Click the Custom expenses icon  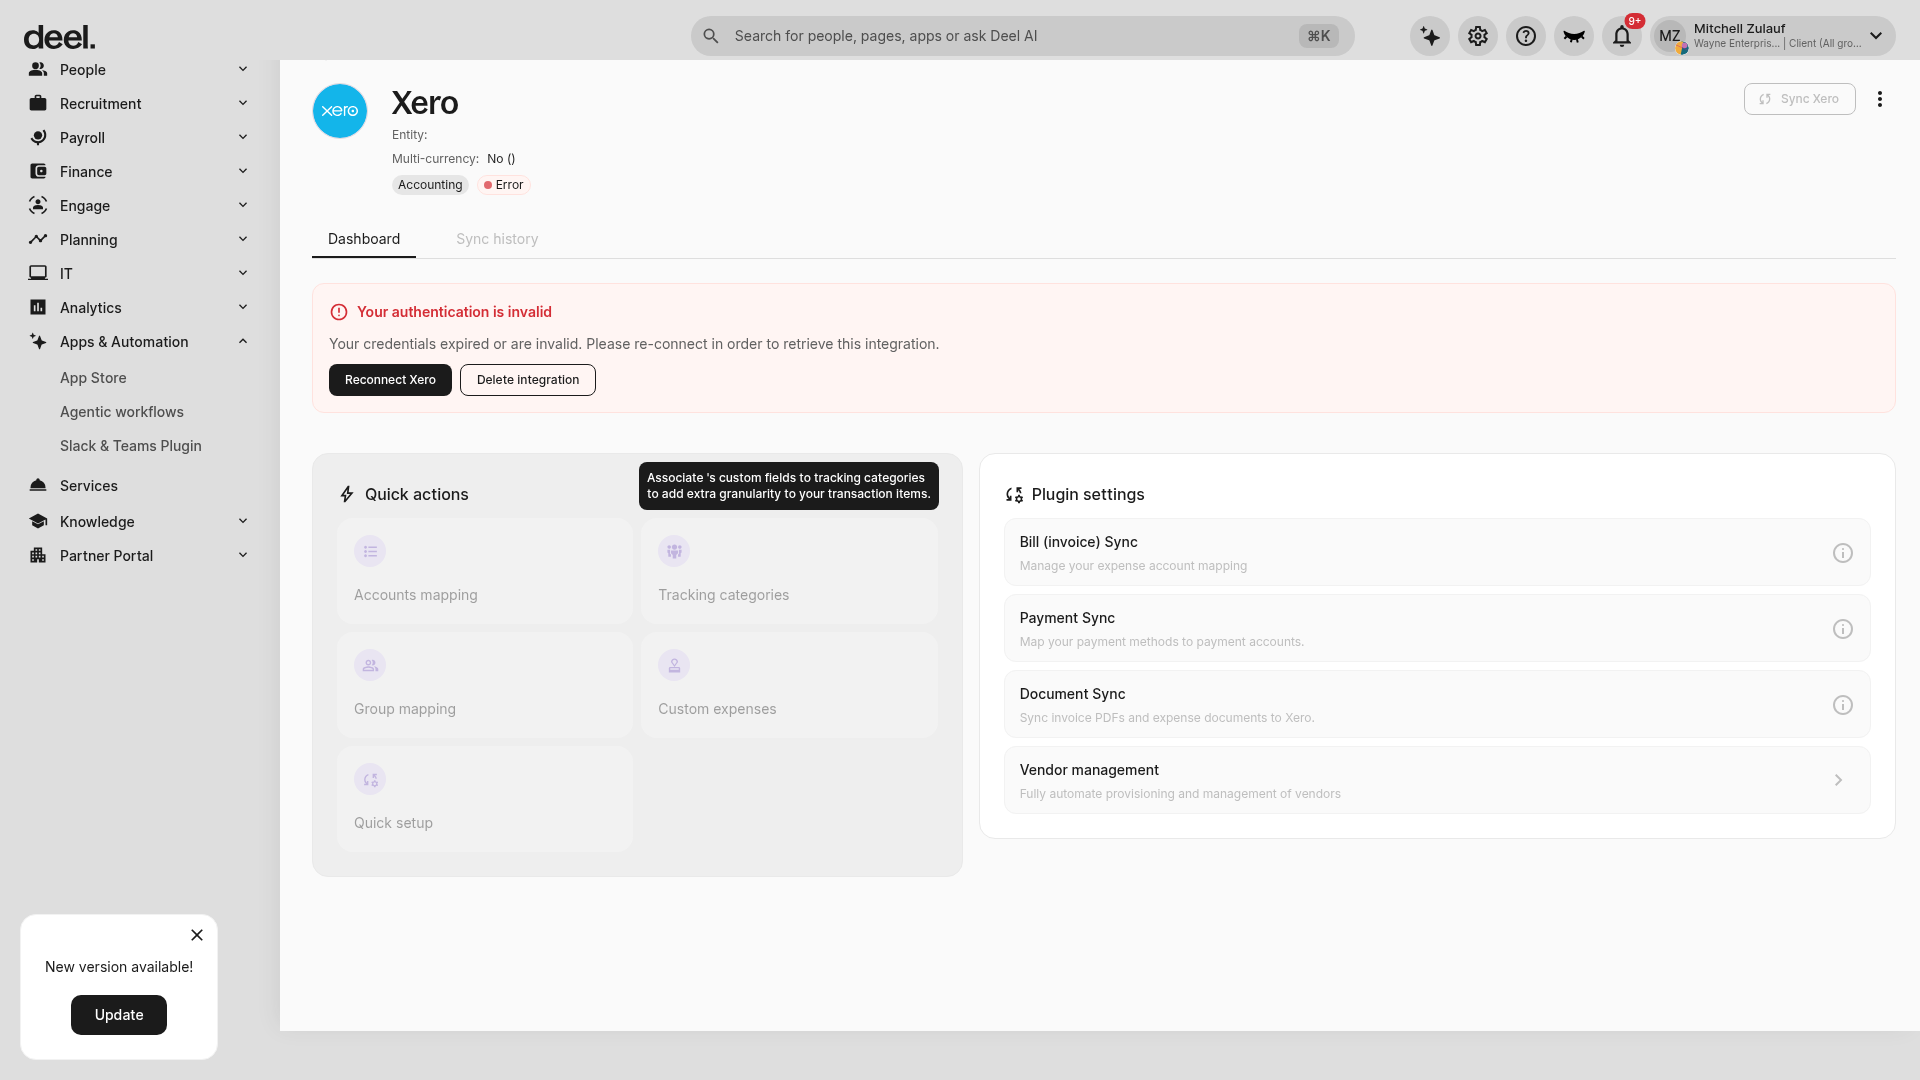click(674, 665)
